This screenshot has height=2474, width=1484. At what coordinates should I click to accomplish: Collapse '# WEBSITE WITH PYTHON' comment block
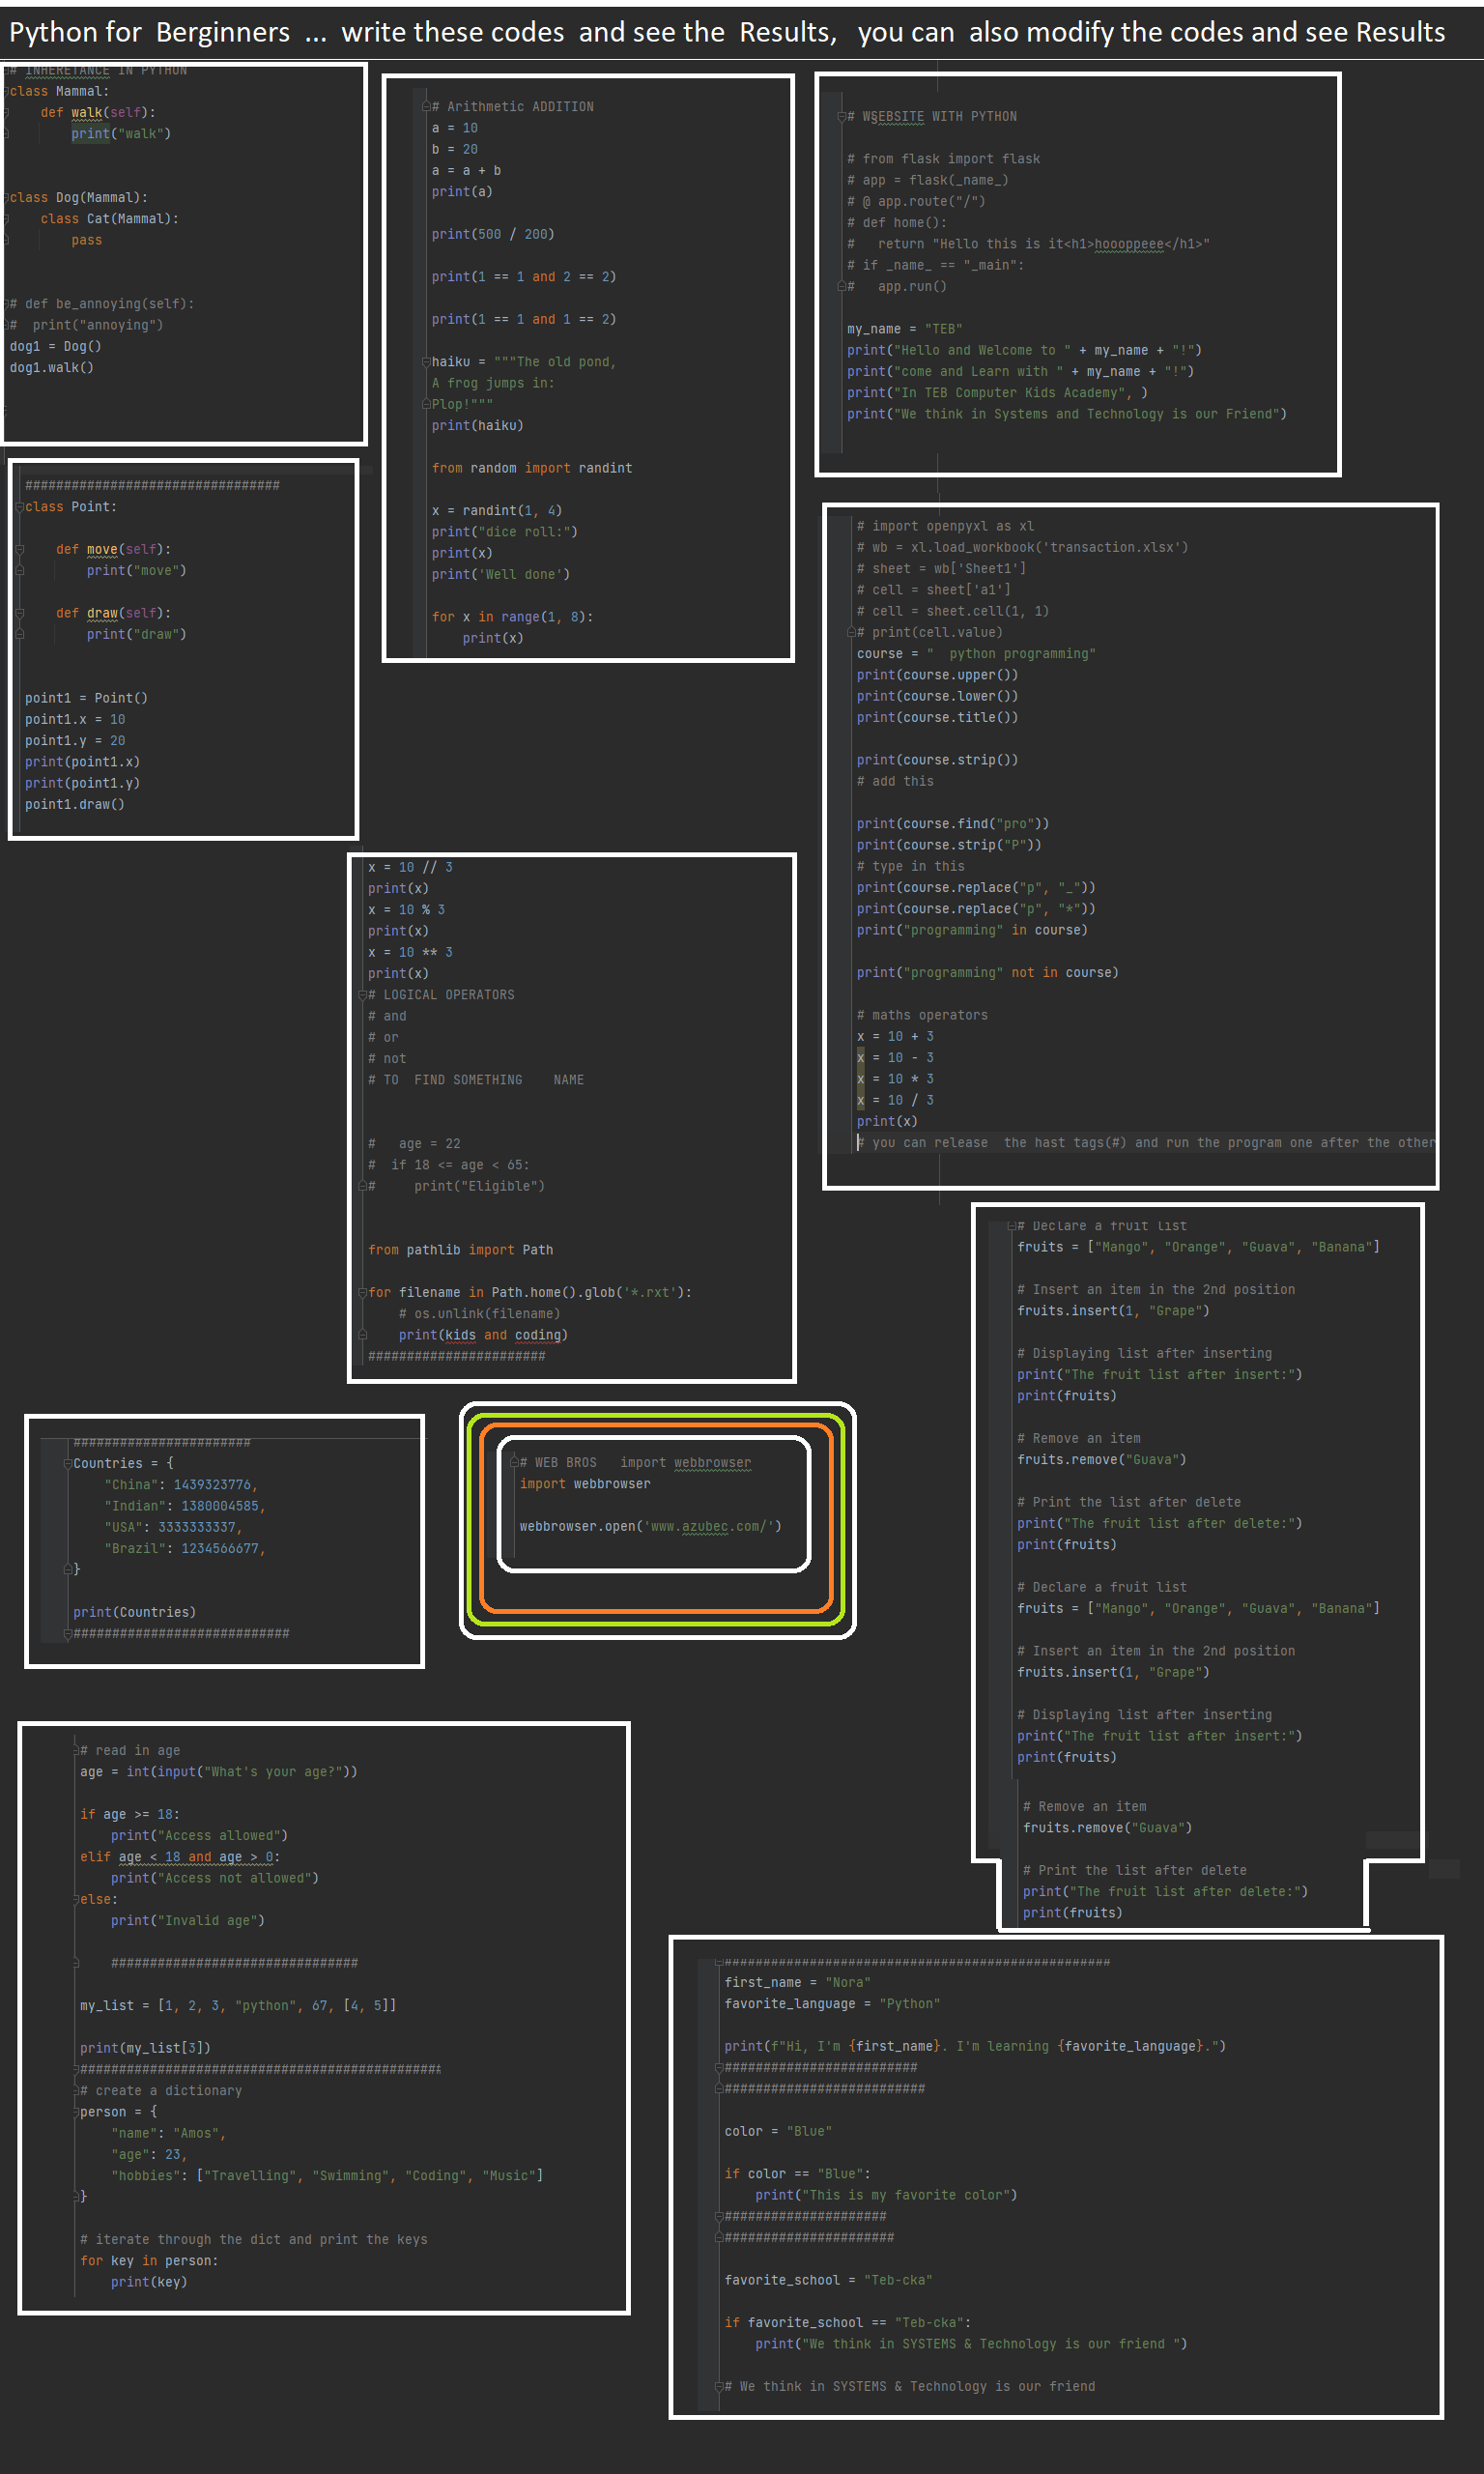[841, 117]
